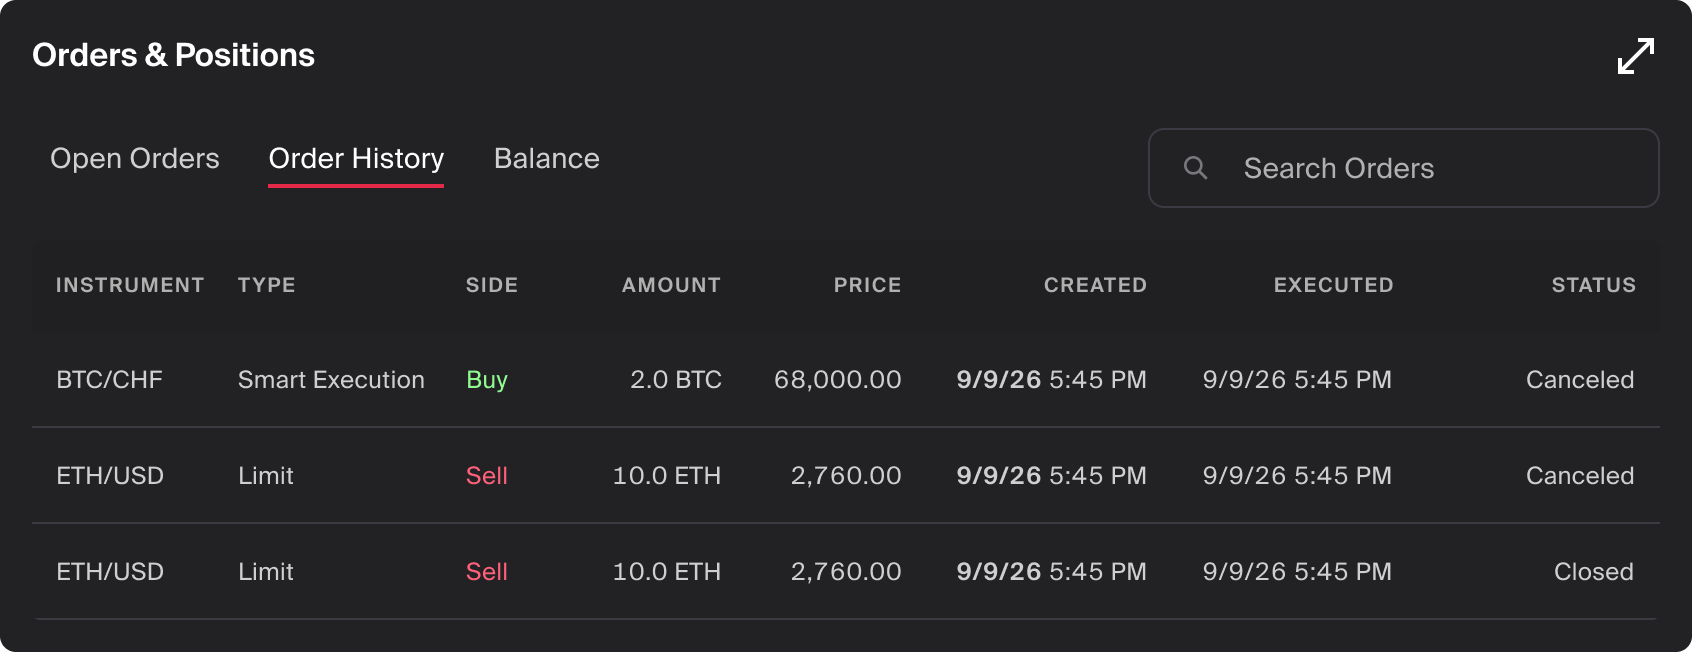
Task: Sort by the Amount column header
Action: (x=671, y=285)
